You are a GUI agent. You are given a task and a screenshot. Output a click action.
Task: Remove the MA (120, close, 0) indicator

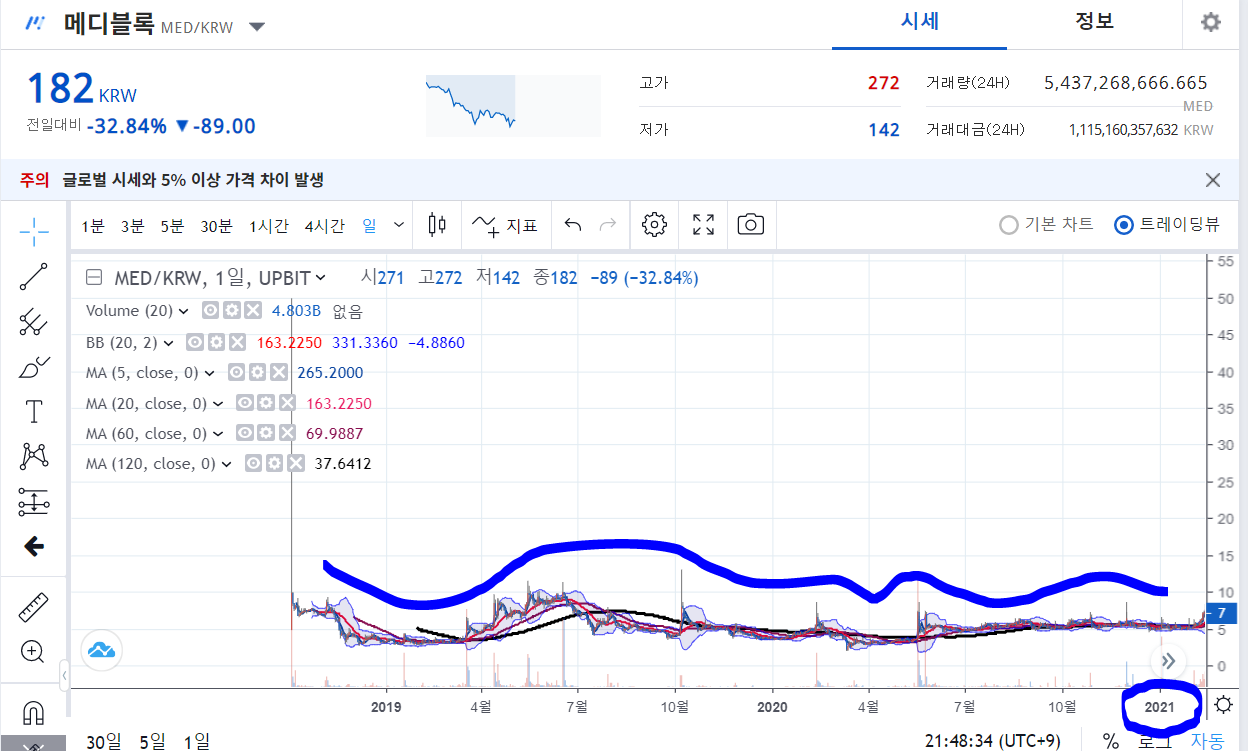(295, 464)
